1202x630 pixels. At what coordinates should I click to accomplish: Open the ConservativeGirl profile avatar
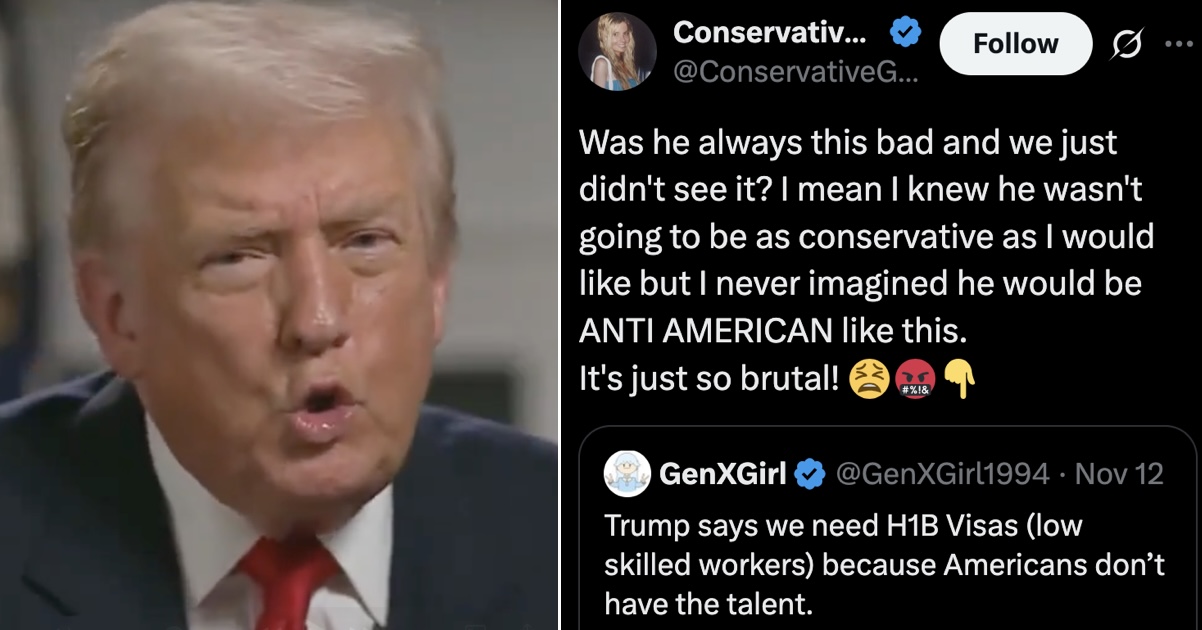(x=617, y=51)
